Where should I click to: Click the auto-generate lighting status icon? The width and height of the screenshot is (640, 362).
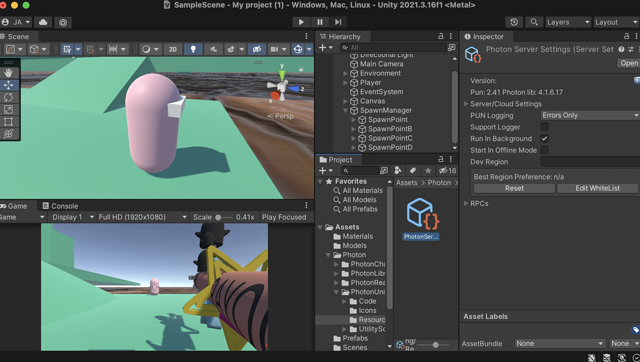[x=622, y=358]
